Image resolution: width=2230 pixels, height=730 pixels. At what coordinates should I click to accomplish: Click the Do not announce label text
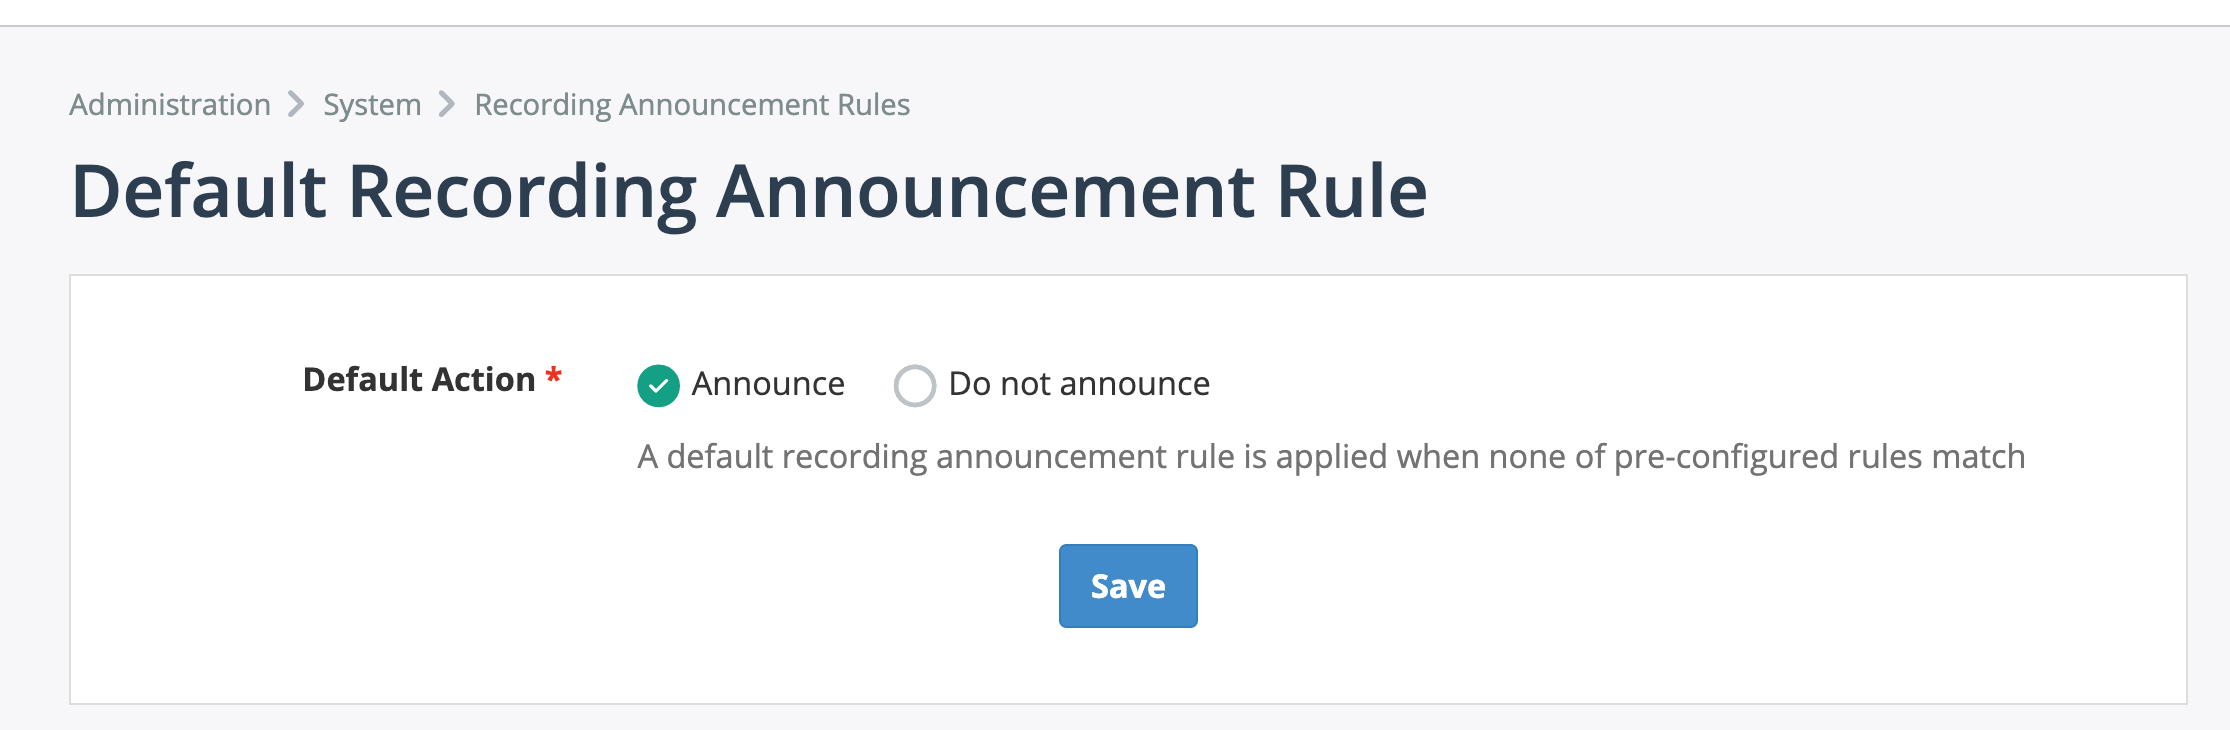1079,384
